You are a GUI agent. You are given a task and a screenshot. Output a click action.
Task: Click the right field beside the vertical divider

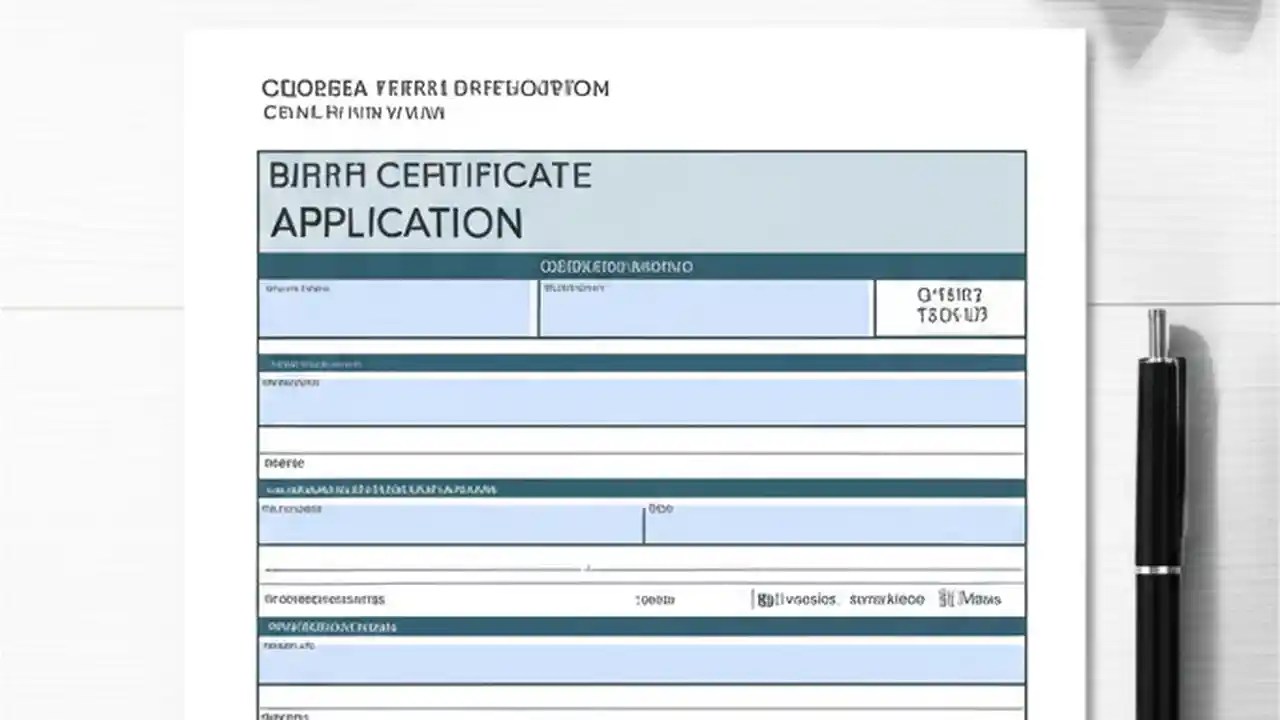tap(833, 522)
